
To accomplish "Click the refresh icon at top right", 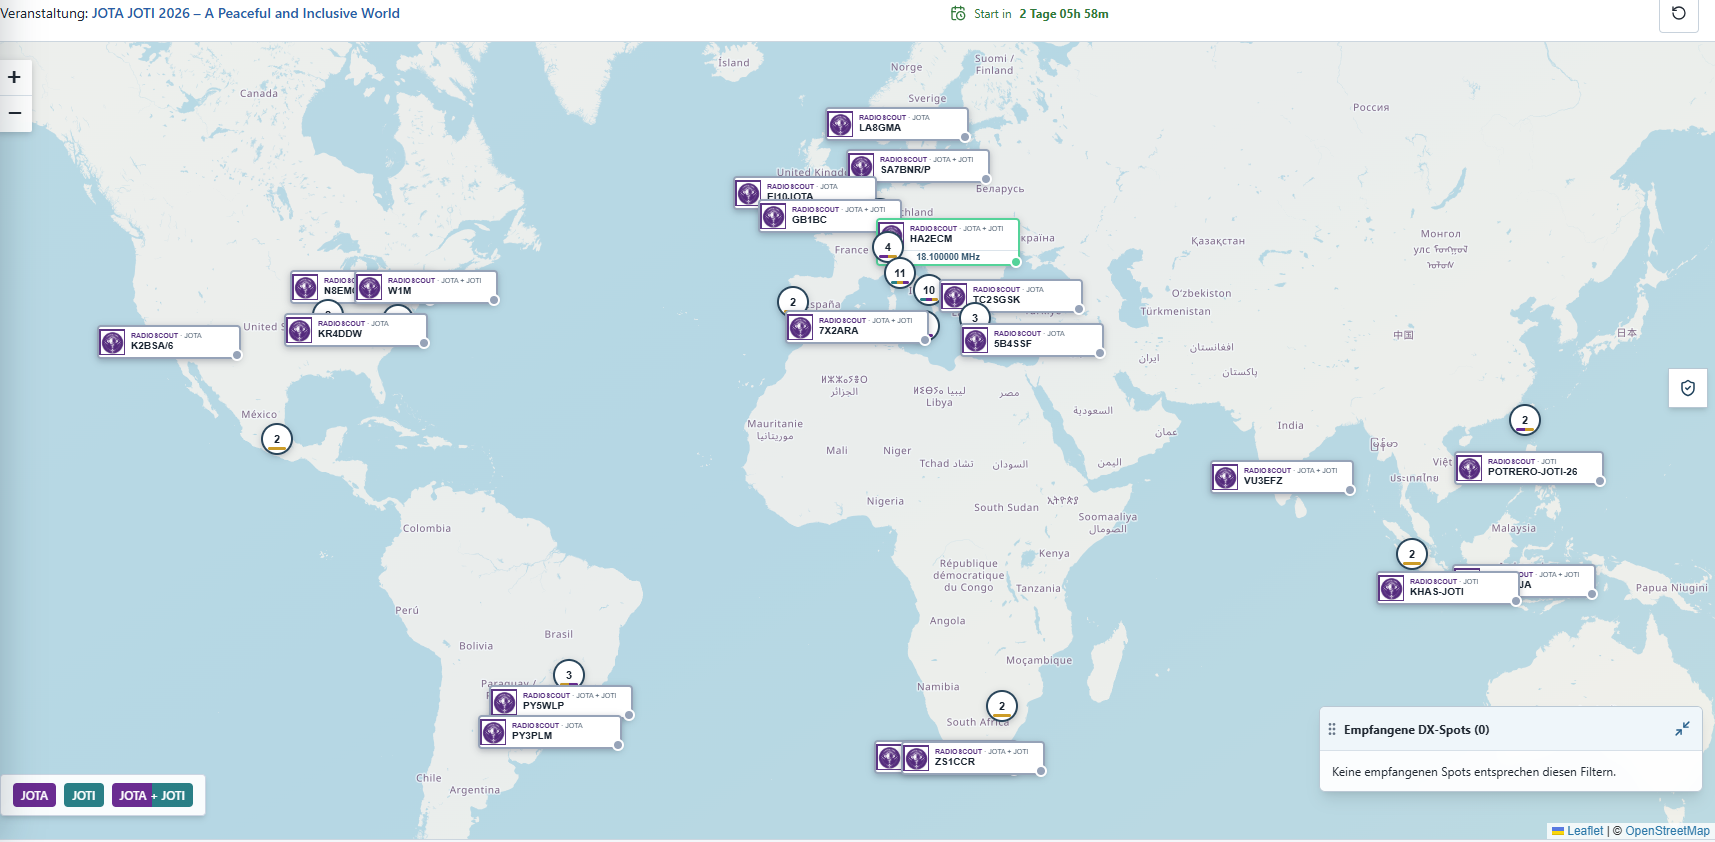I will click(x=1679, y=14).
